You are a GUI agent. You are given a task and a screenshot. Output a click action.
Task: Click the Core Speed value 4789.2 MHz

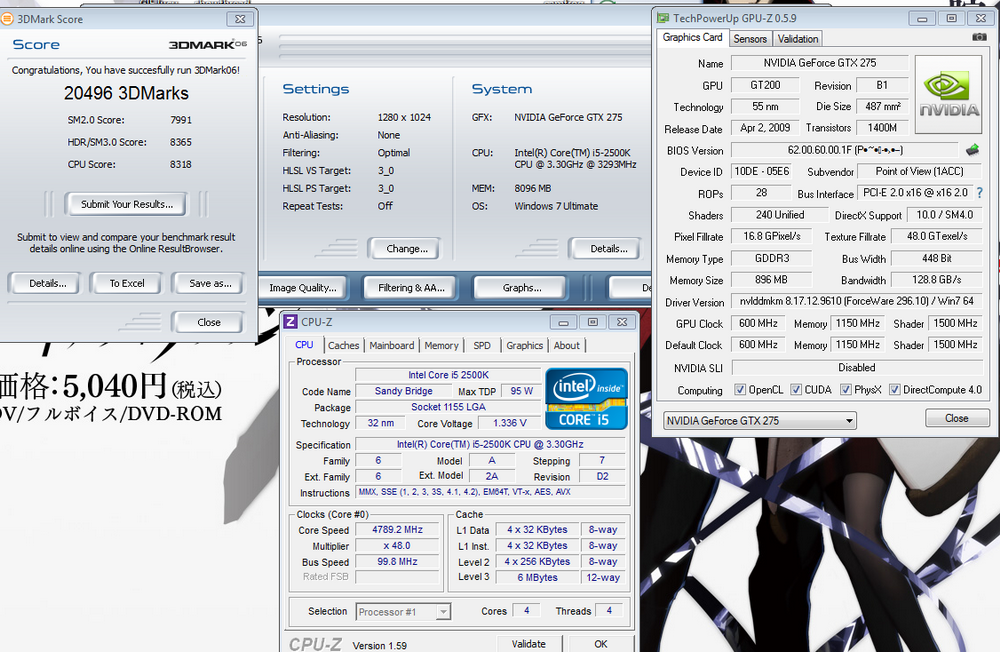397,530
